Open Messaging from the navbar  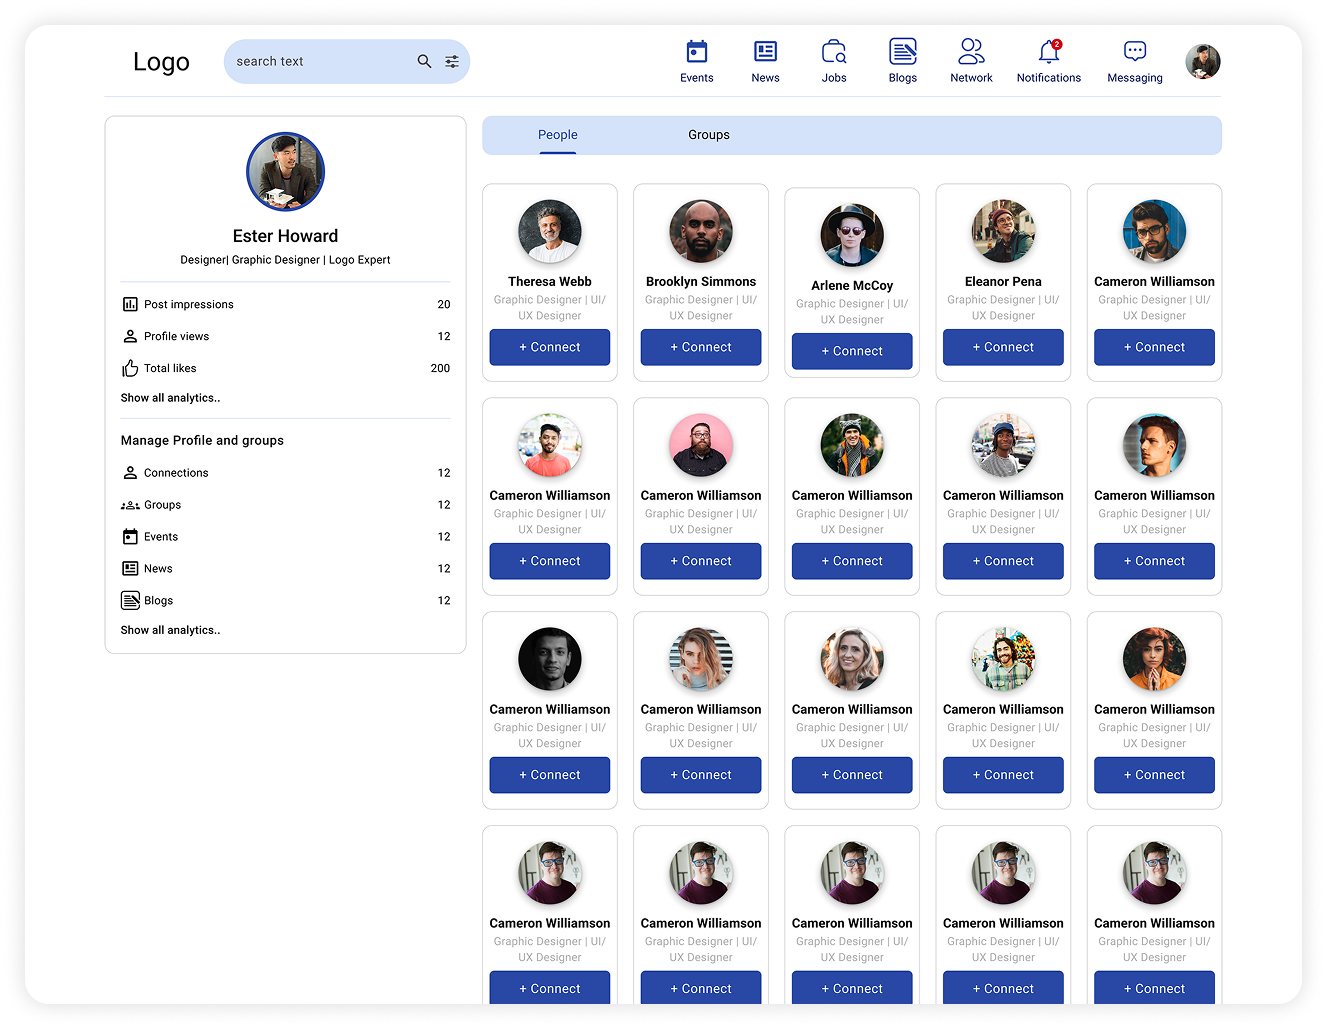1134,49
